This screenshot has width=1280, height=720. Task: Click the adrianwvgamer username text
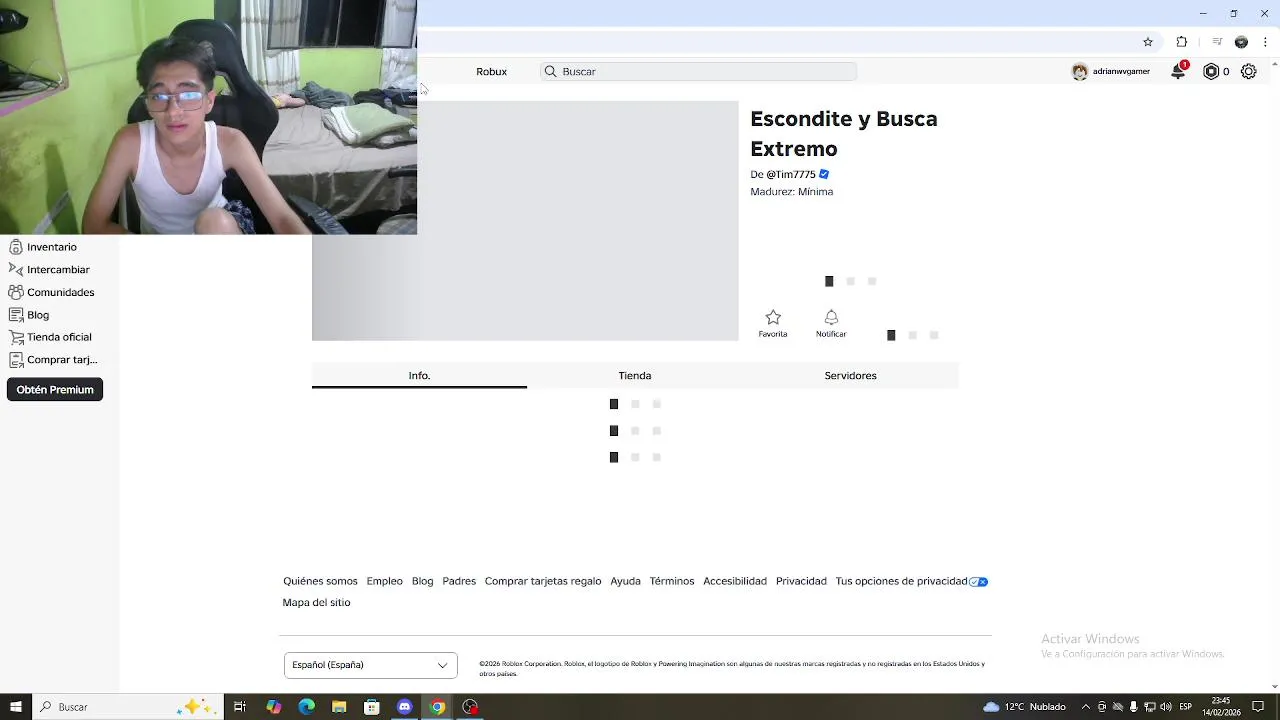tap(1121, 72)
